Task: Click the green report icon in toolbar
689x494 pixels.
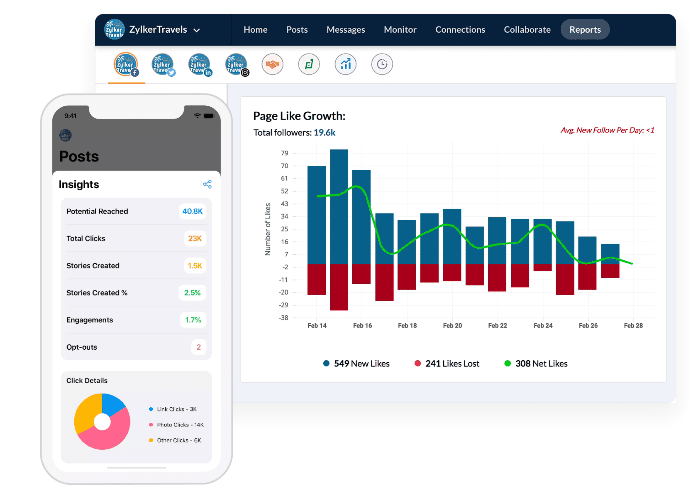Action: coord(309,64)
